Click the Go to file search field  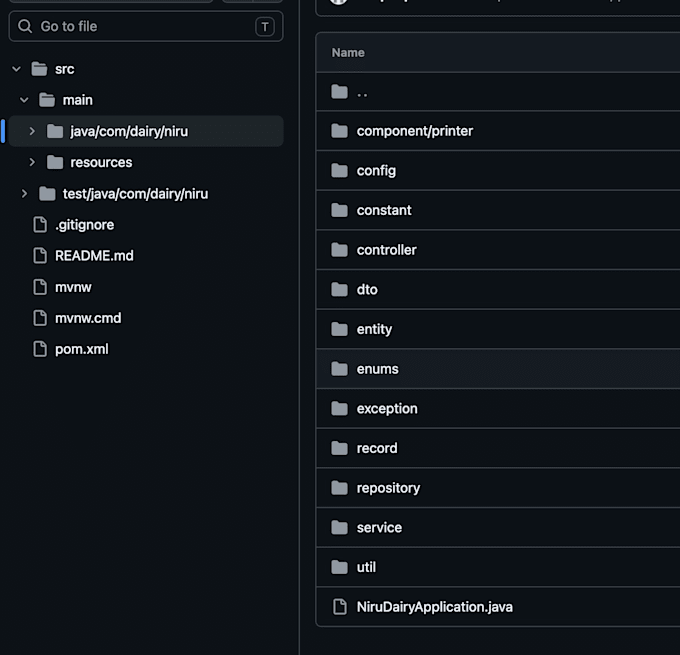click(x=146, y=26)
